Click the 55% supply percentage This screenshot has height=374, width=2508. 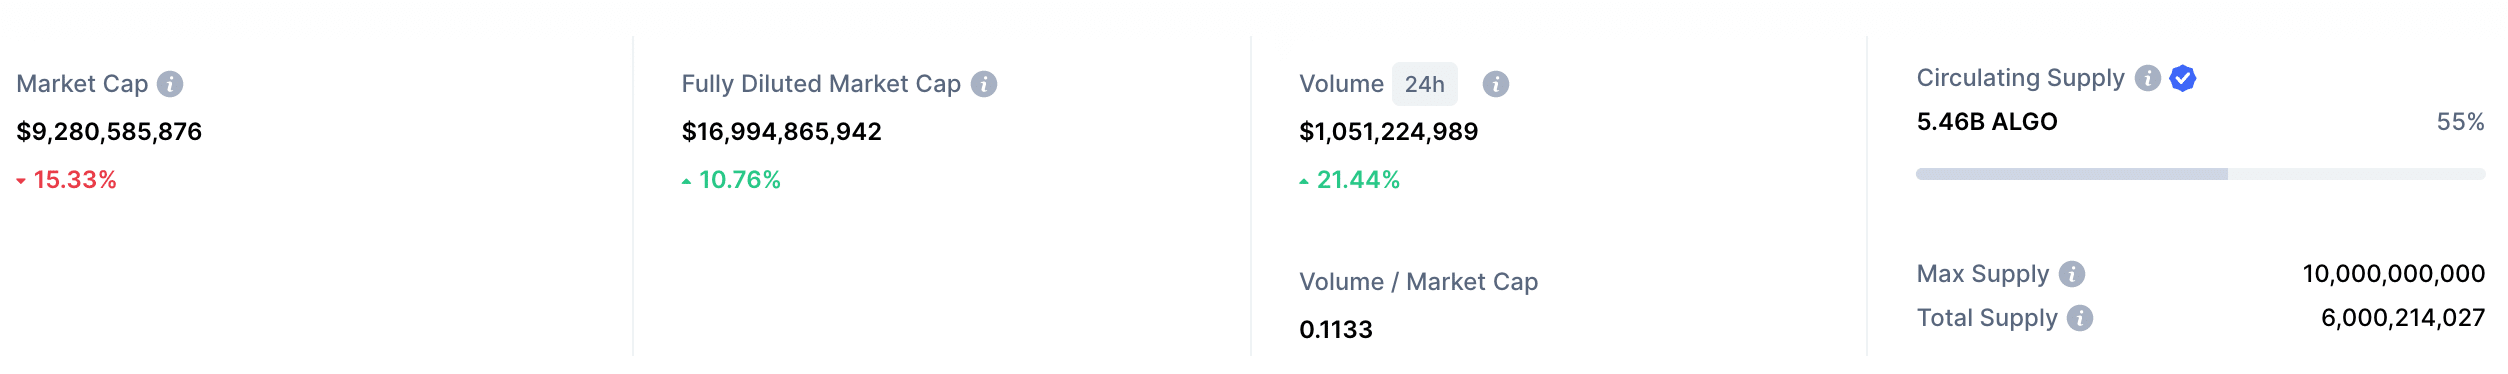pos(2461,122)
